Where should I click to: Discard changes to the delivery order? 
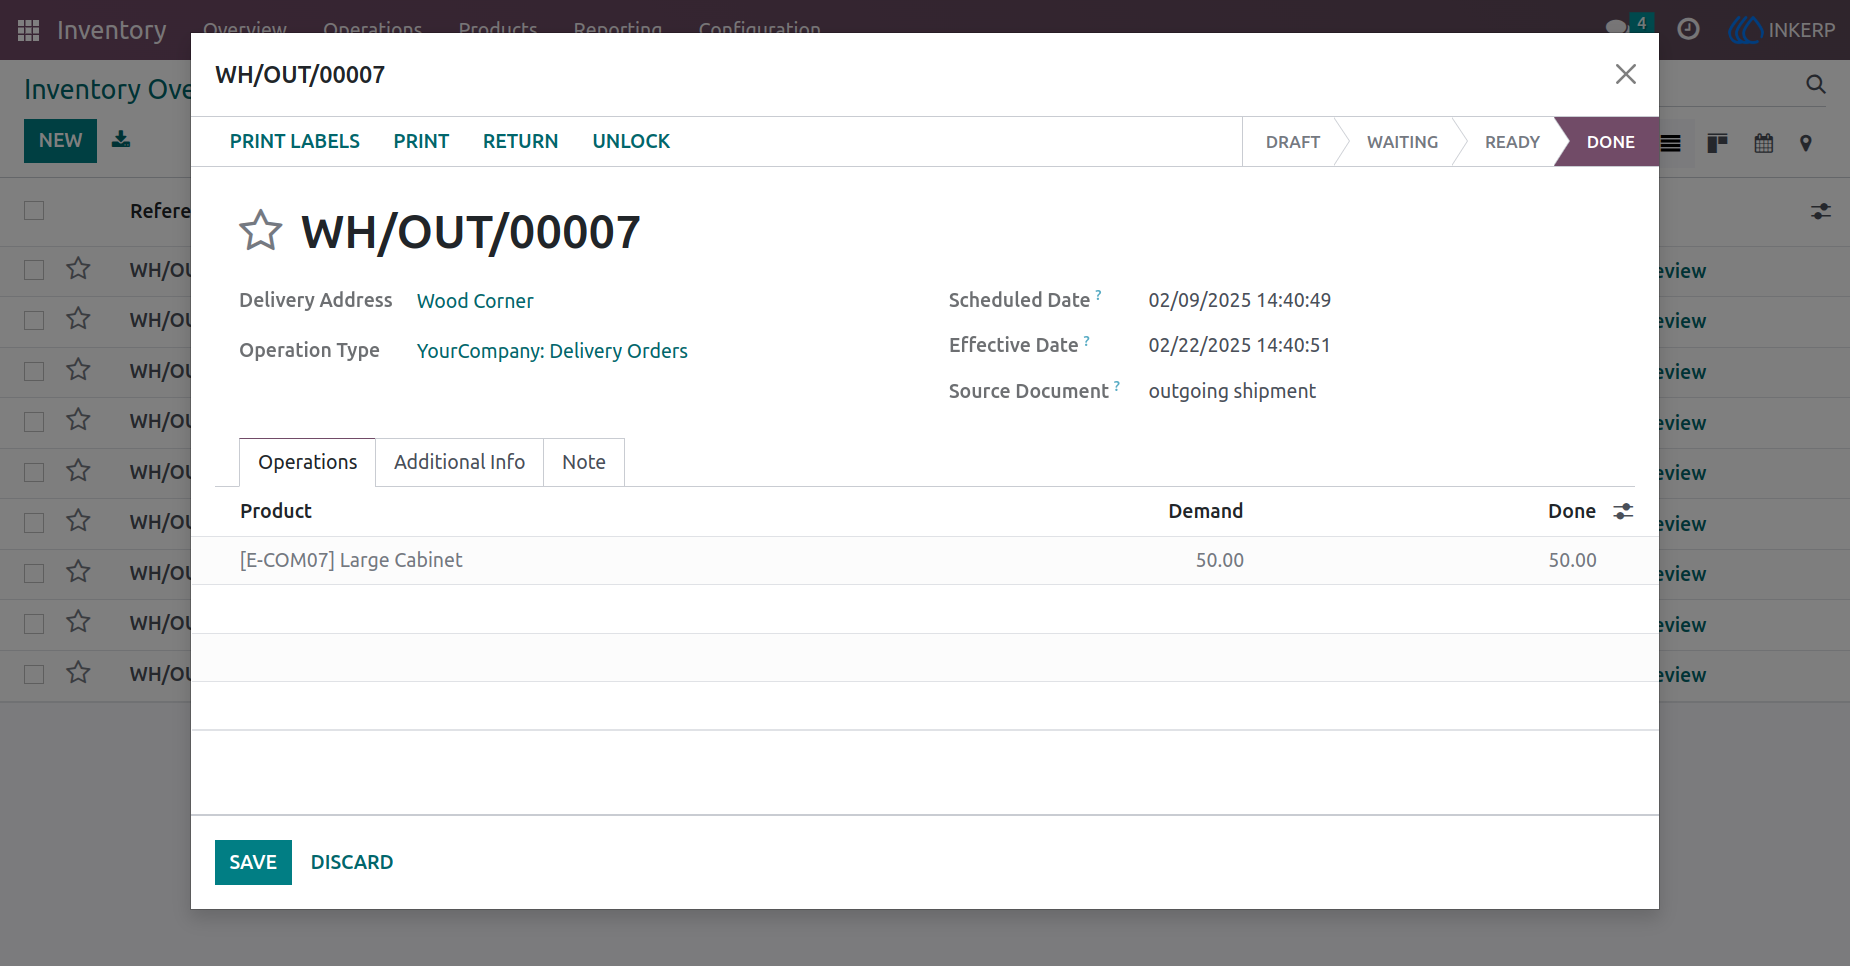point(352,862)
